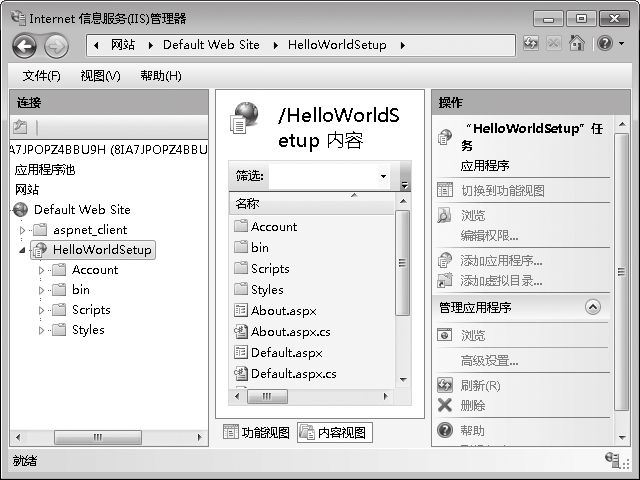Click HelloWorldSetup application icon in tree

[40, 250]
